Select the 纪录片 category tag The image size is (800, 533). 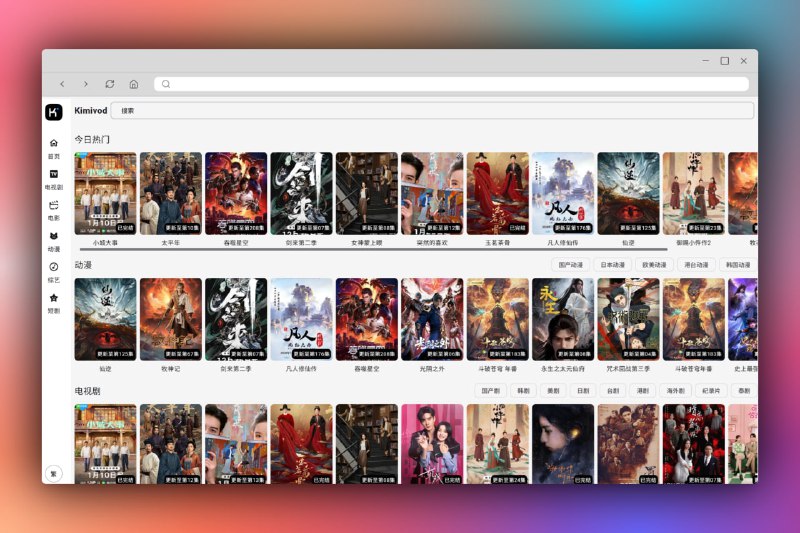click(711, 391)
